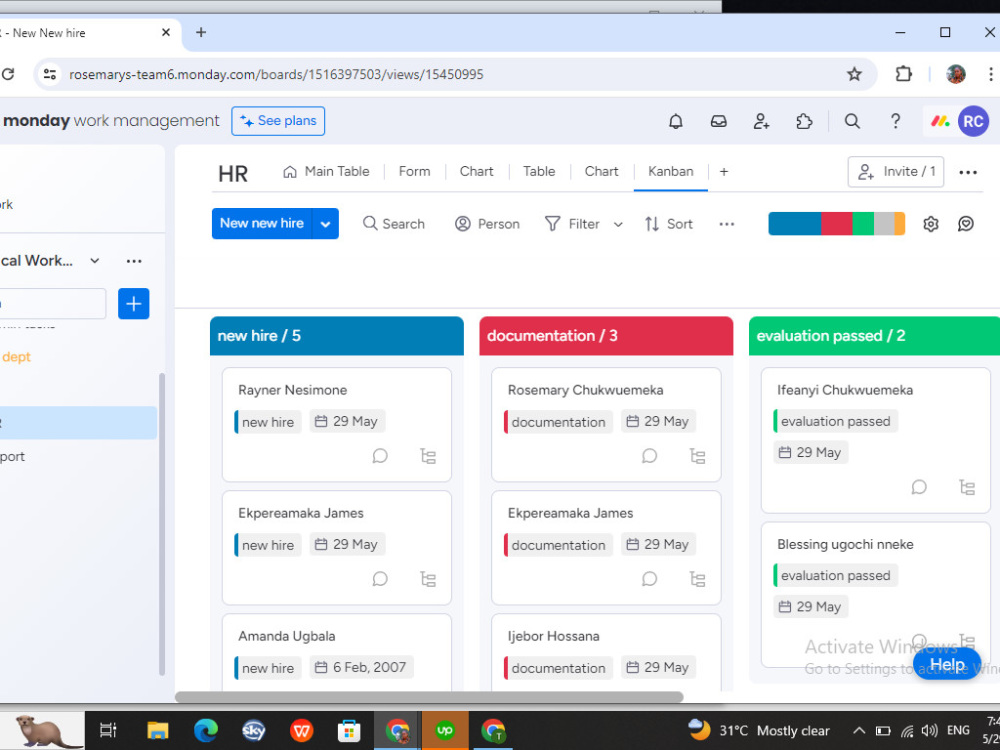
Task: Click See plans button
Action: (x=278, y=121)
